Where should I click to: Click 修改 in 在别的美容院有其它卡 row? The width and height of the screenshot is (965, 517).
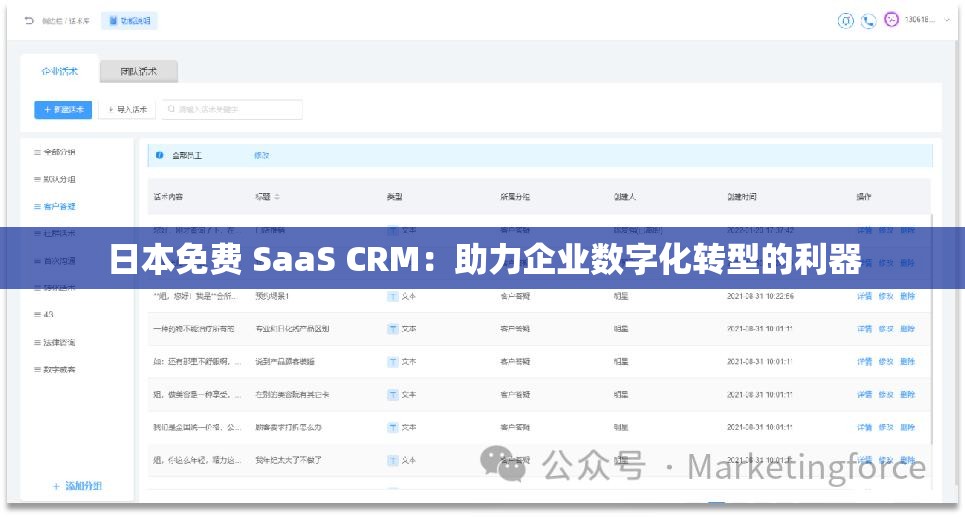(x=886, y=395)
